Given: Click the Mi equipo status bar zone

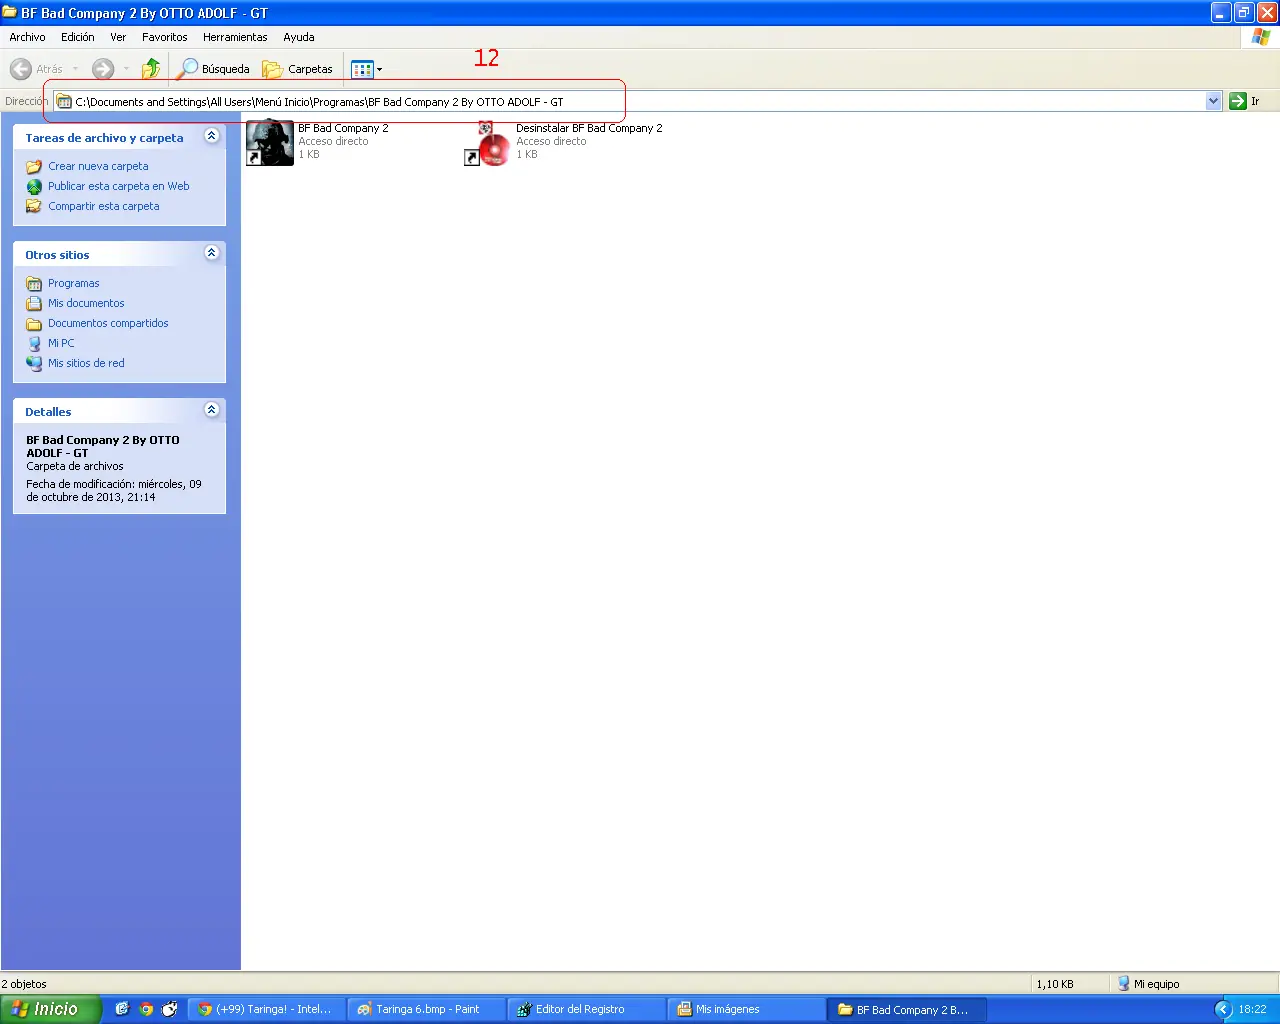Looking at the screenshot, I should click(x=1148, y=984).
